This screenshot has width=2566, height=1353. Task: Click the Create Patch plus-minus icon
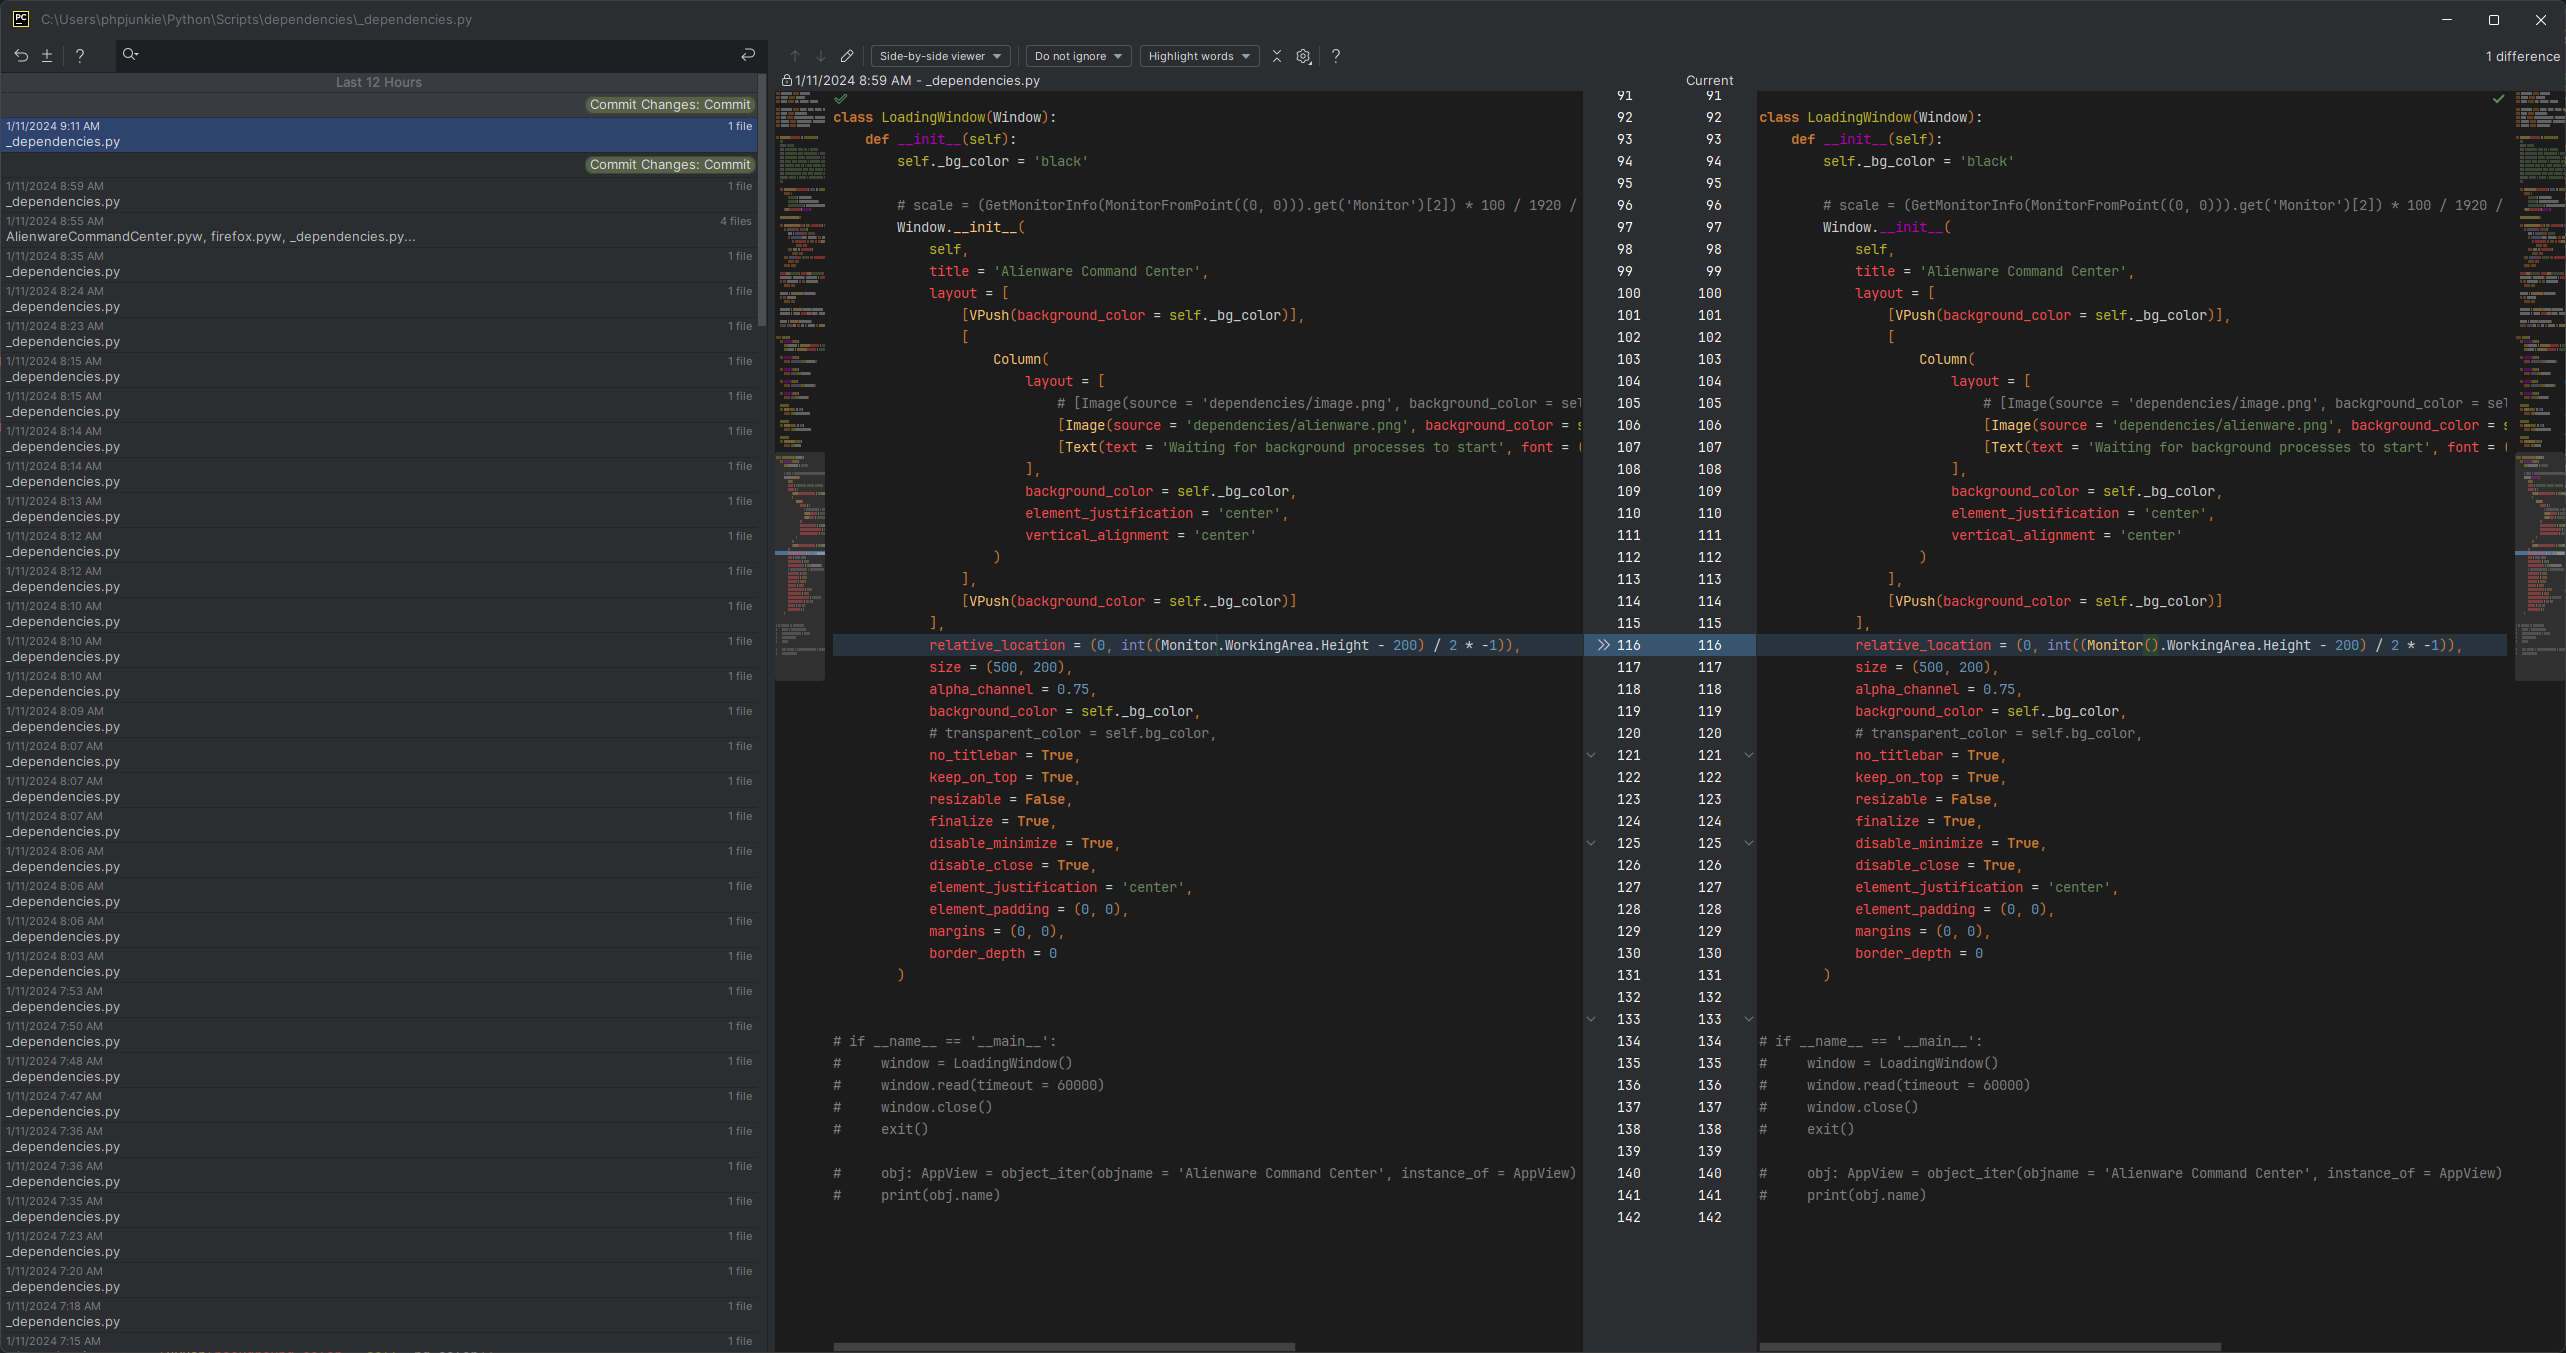coord(47,56)
